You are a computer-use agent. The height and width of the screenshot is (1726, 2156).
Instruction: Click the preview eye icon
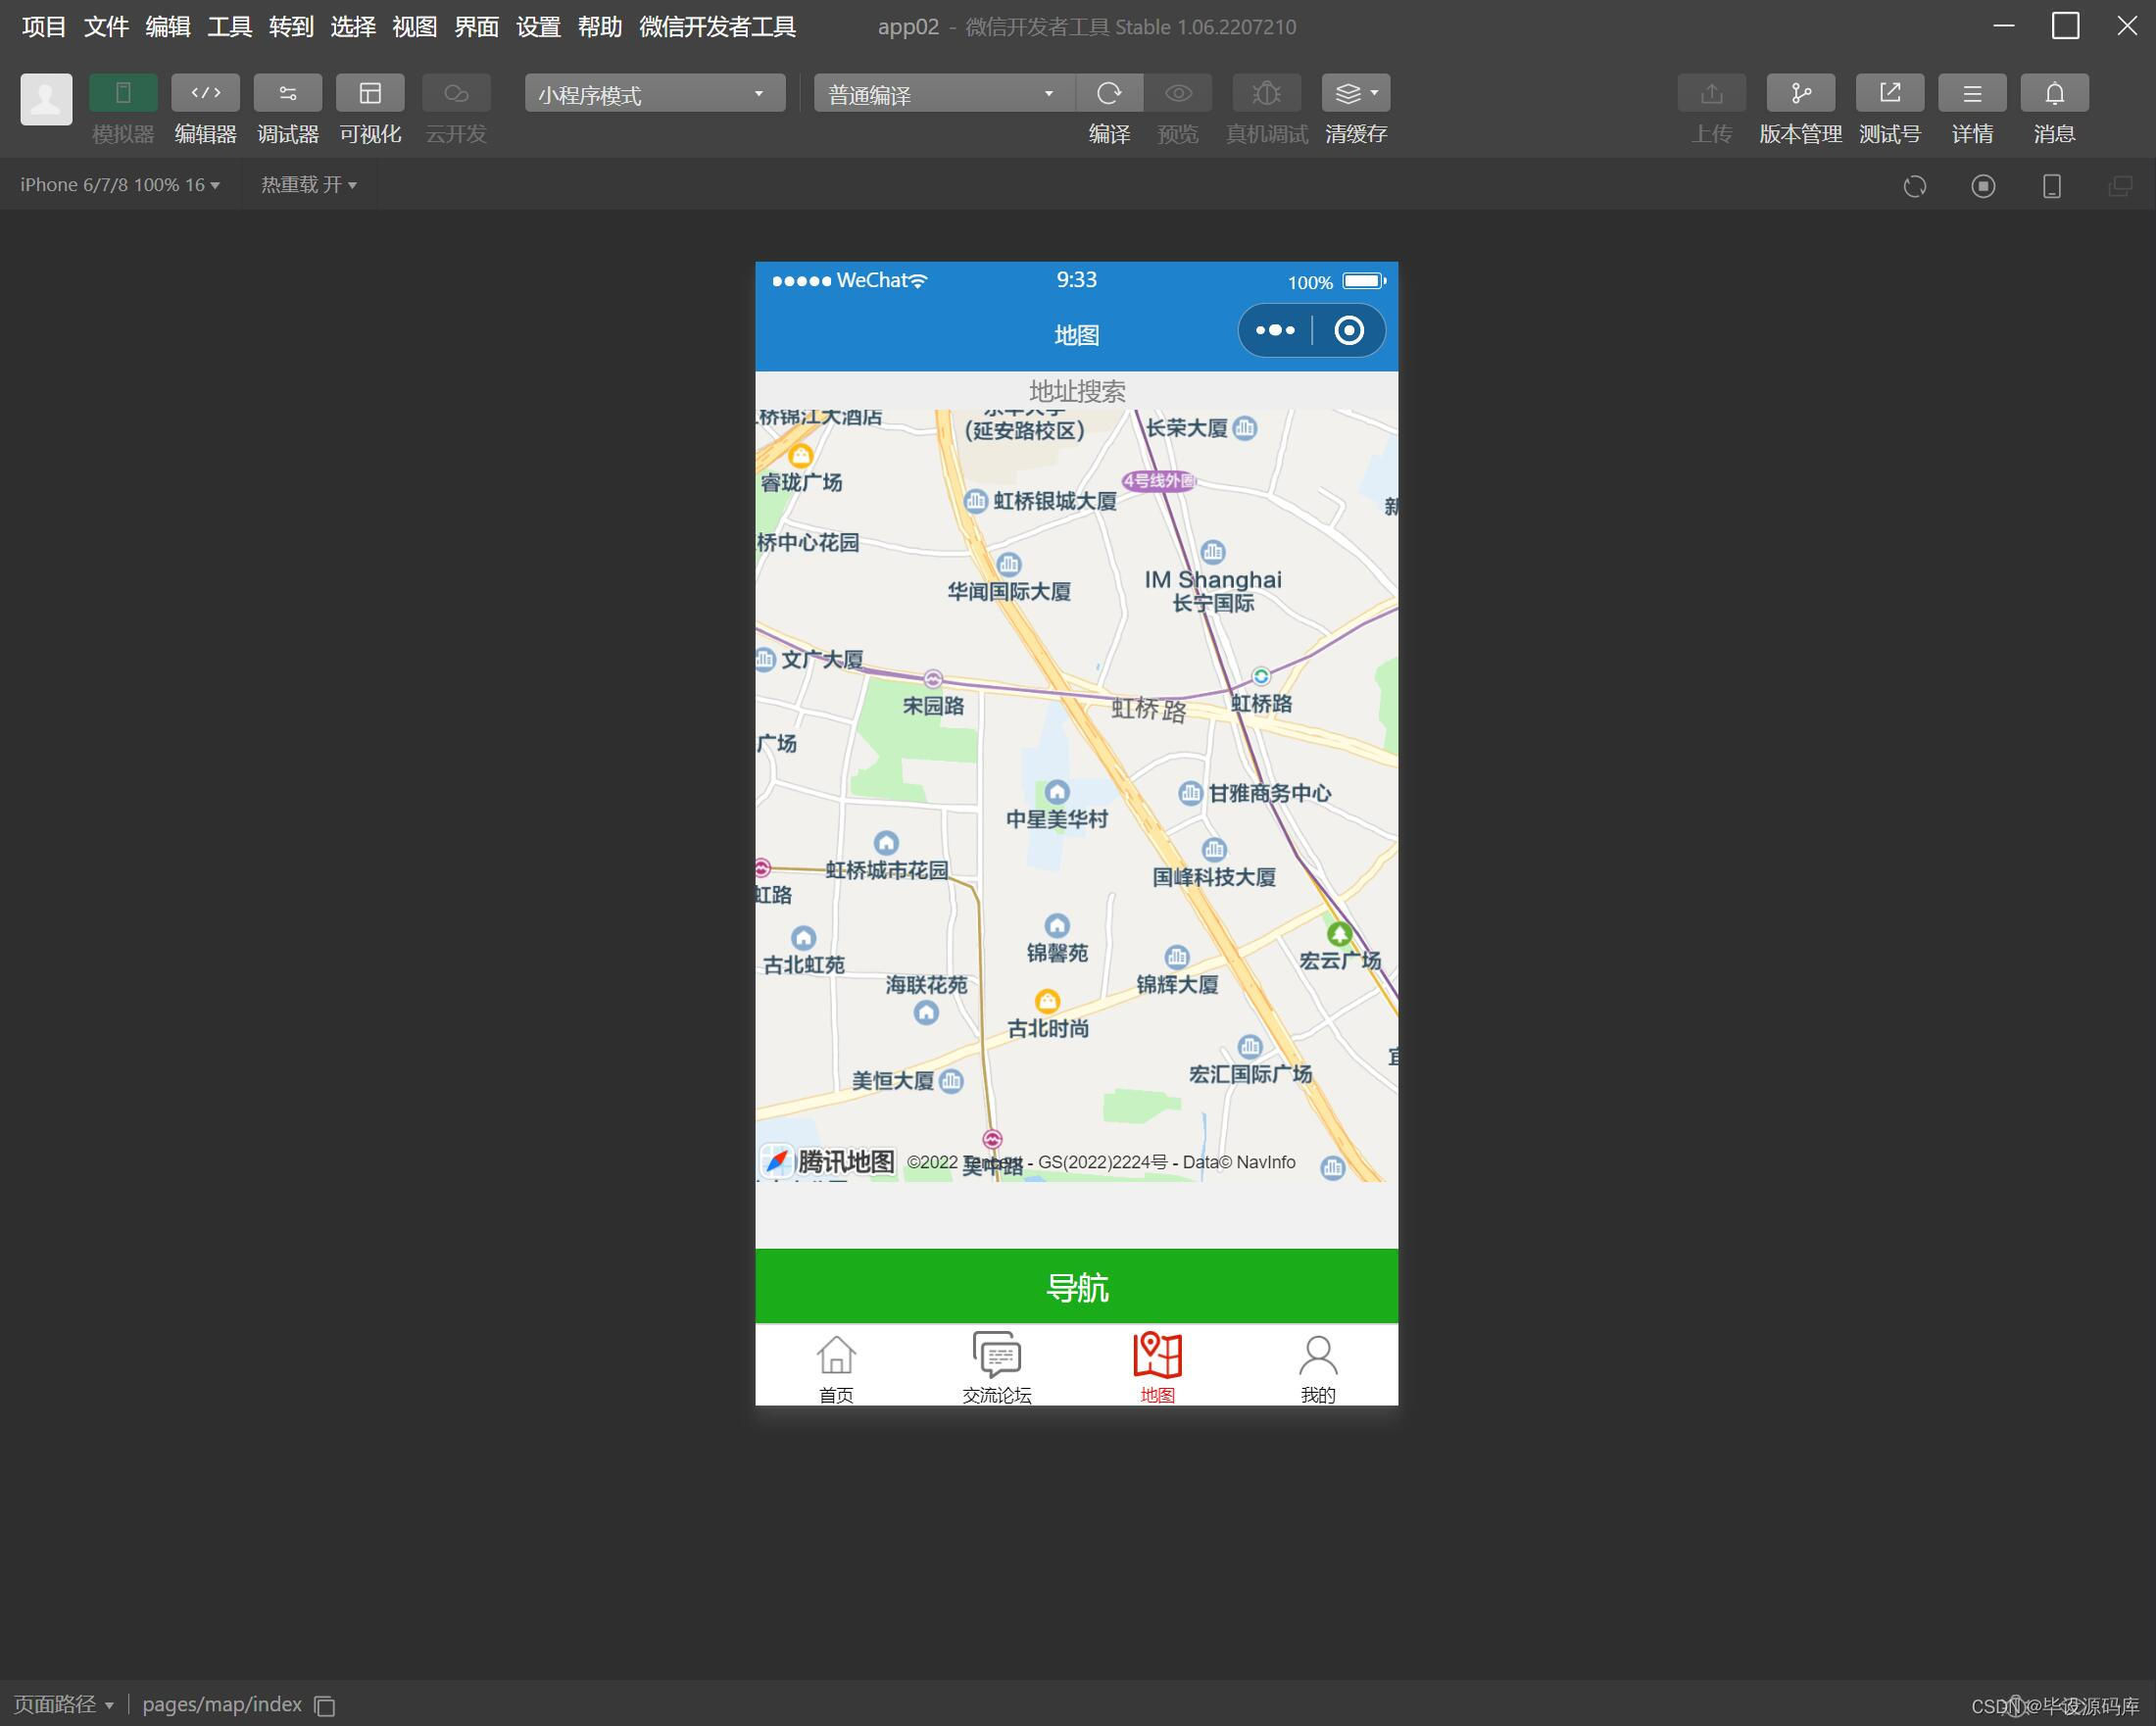tap(1178, 93)
